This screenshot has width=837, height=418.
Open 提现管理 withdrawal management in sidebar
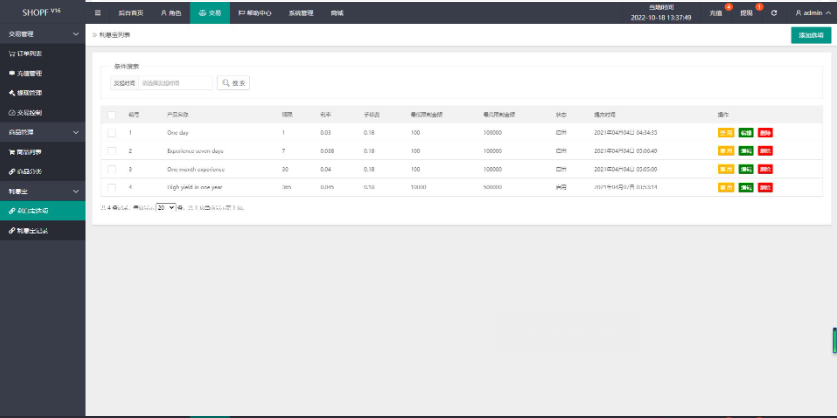click(x=42, y=93)
